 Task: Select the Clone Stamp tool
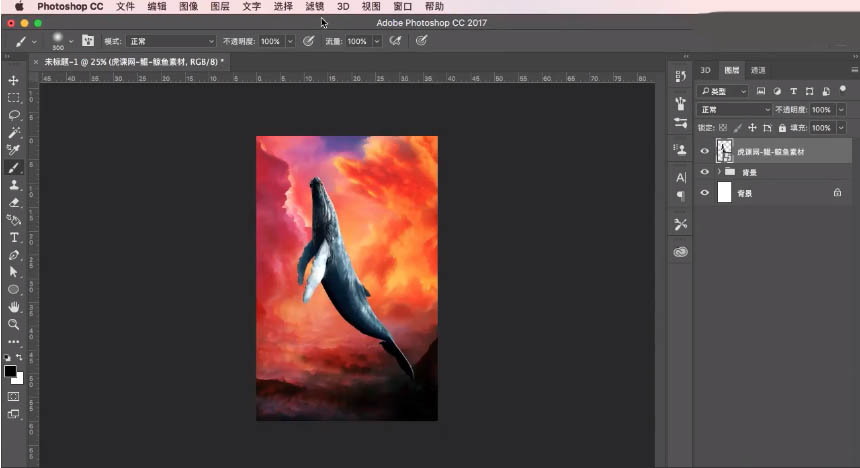(x=14, y=185)
